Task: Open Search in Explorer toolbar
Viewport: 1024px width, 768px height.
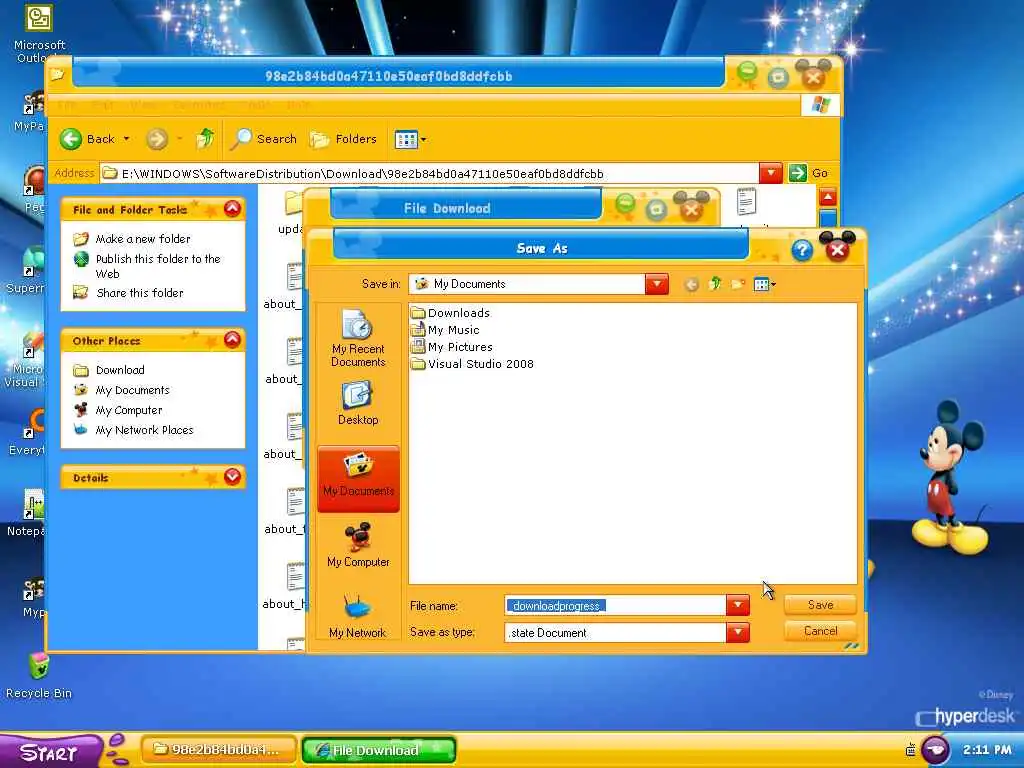Action: (x=264, y=138)
